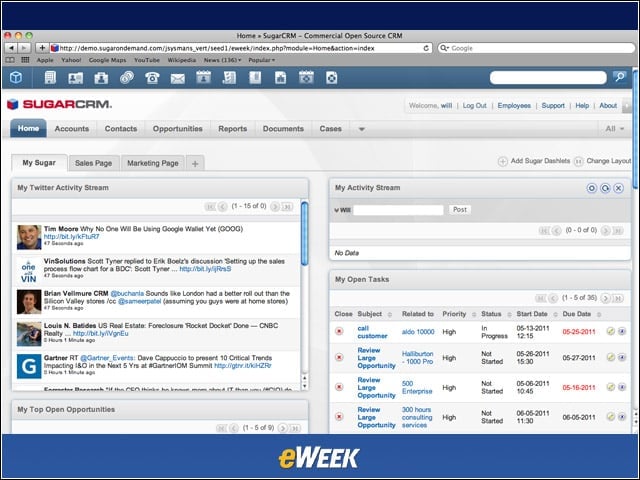Close the 500 Enterprise task using red icon
The image size is (640, 480).
[339, 387]
